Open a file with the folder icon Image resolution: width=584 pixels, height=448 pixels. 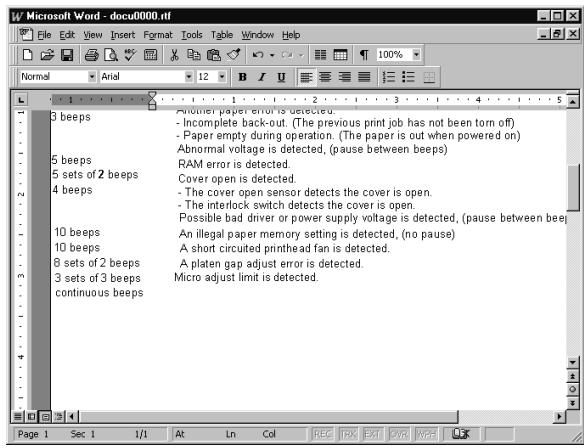click(47, 55)
